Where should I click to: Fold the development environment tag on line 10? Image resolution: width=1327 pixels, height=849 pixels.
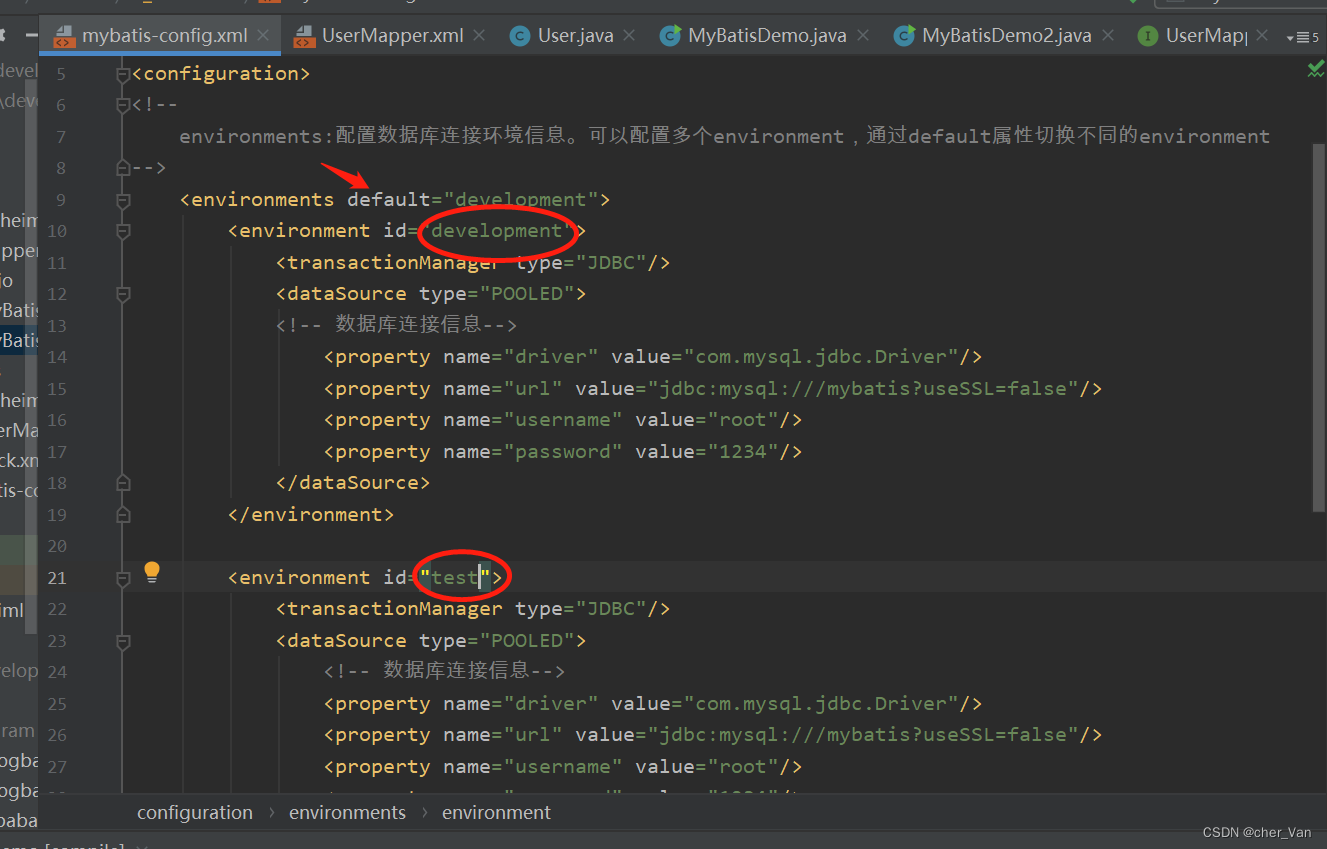[123, 231]
